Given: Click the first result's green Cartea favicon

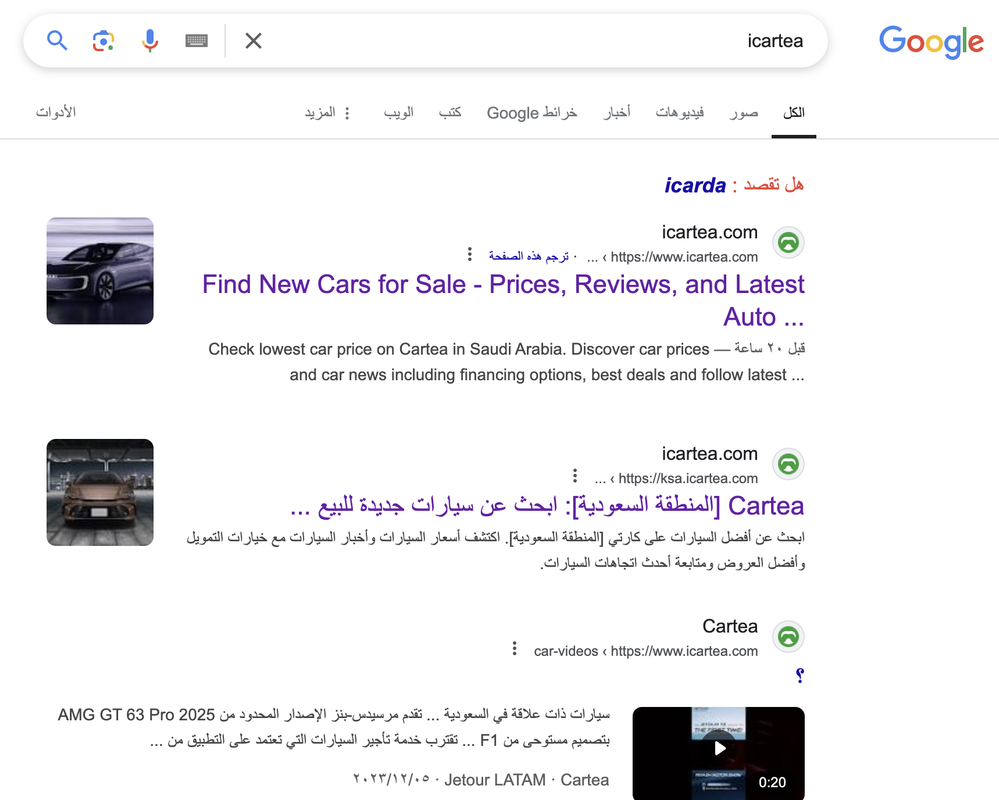Looking at the screenshot, I should (x=789, y=243).
